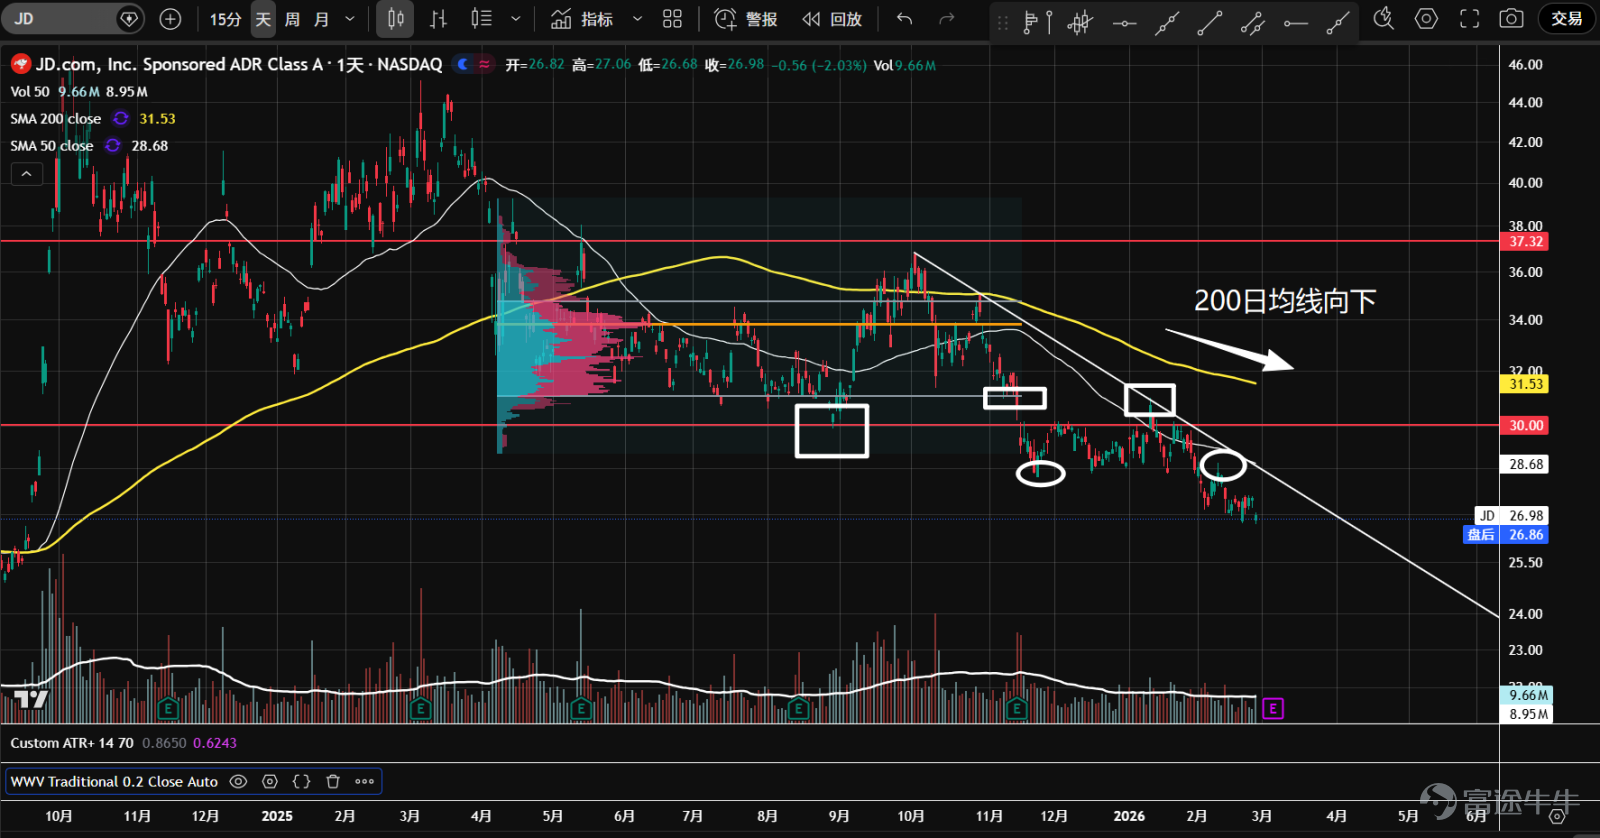Image resolution: width=1600 pixels, height=838 pixels.
Task: Click the 37.32 red price level label
Action: tap(1526, 241)
